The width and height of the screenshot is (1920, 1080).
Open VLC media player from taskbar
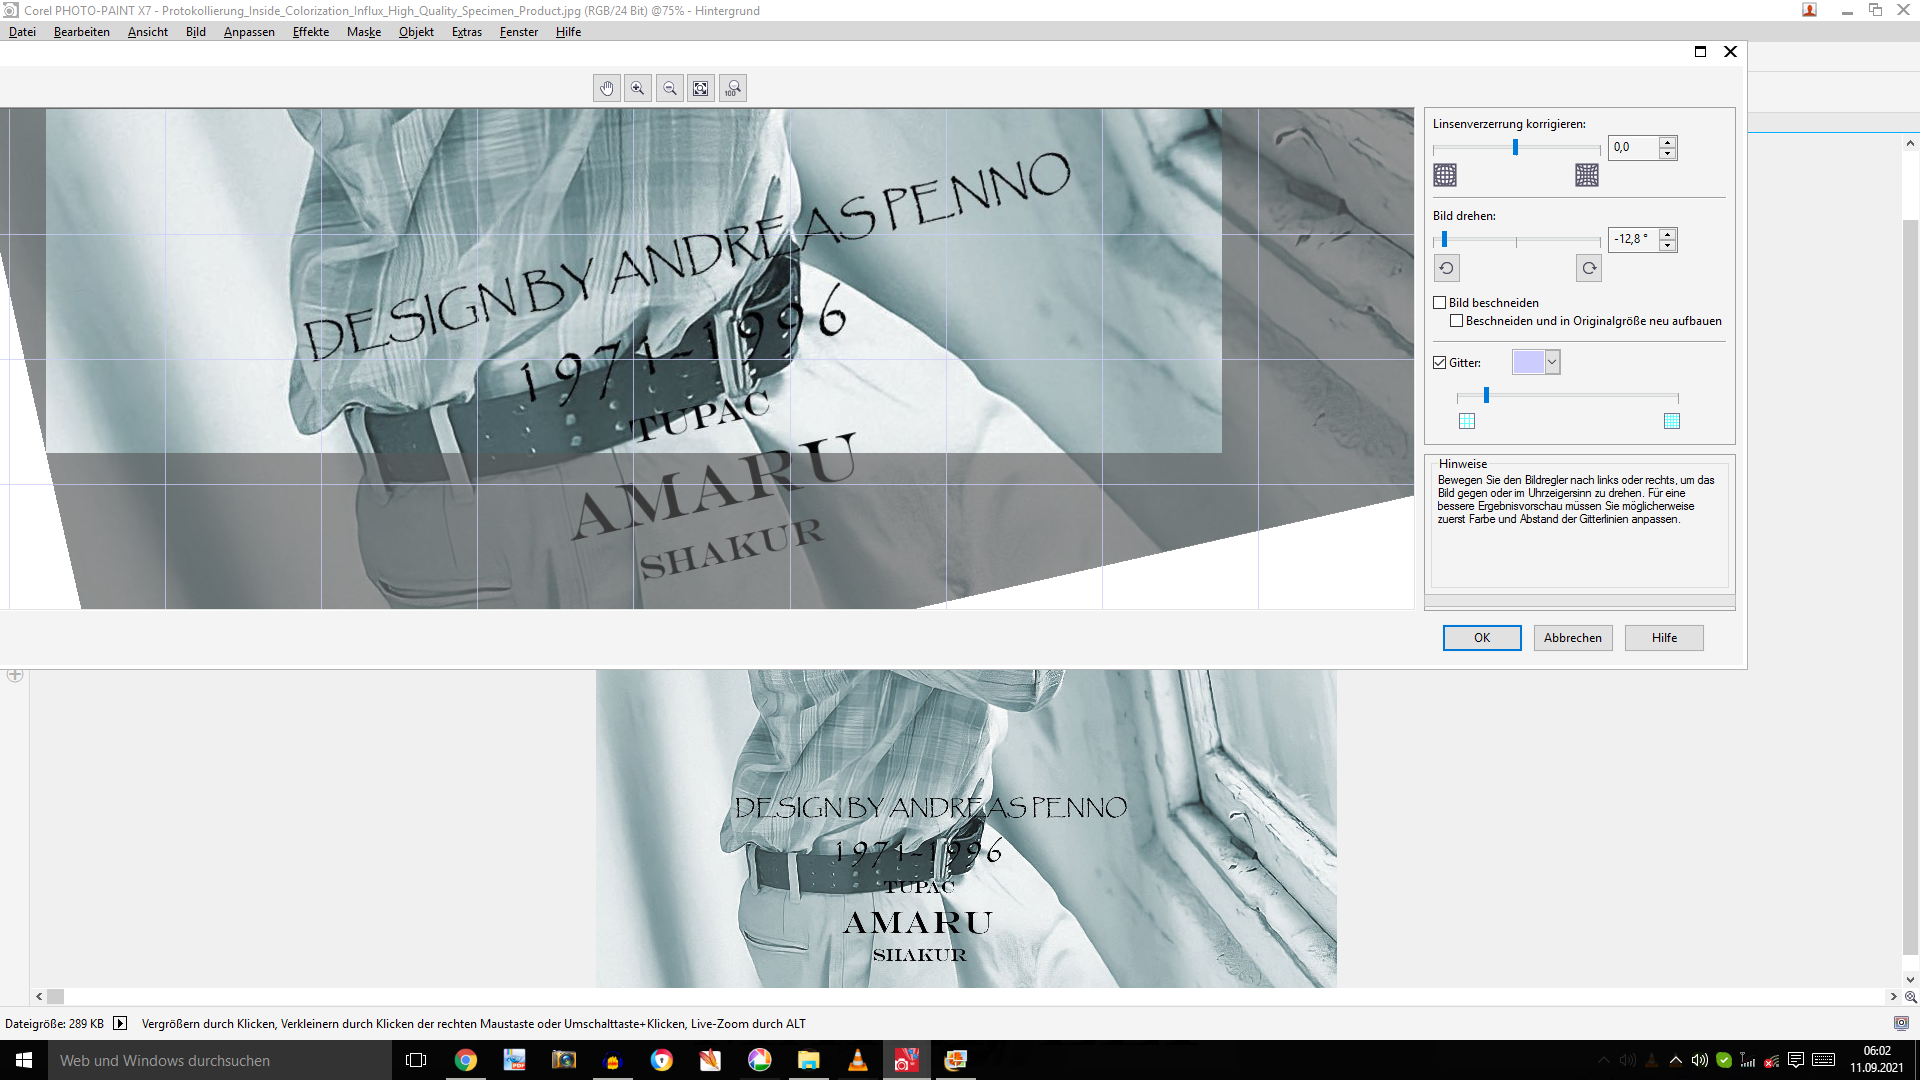click(858, 1060)
